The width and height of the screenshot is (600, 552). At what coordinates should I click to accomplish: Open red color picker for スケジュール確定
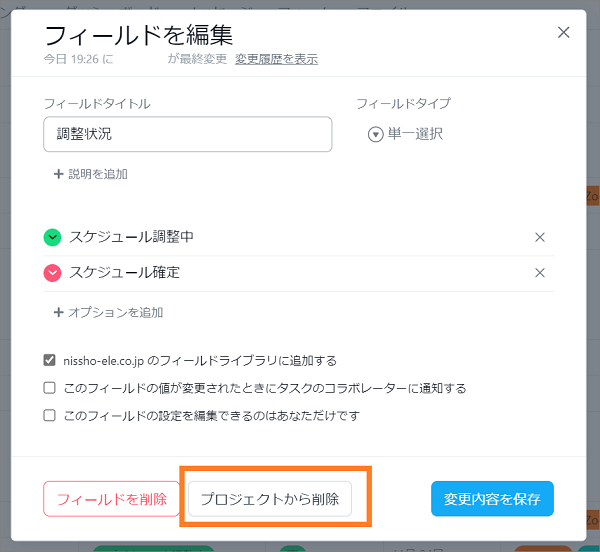pyautogui.click(x=52, y=273)
